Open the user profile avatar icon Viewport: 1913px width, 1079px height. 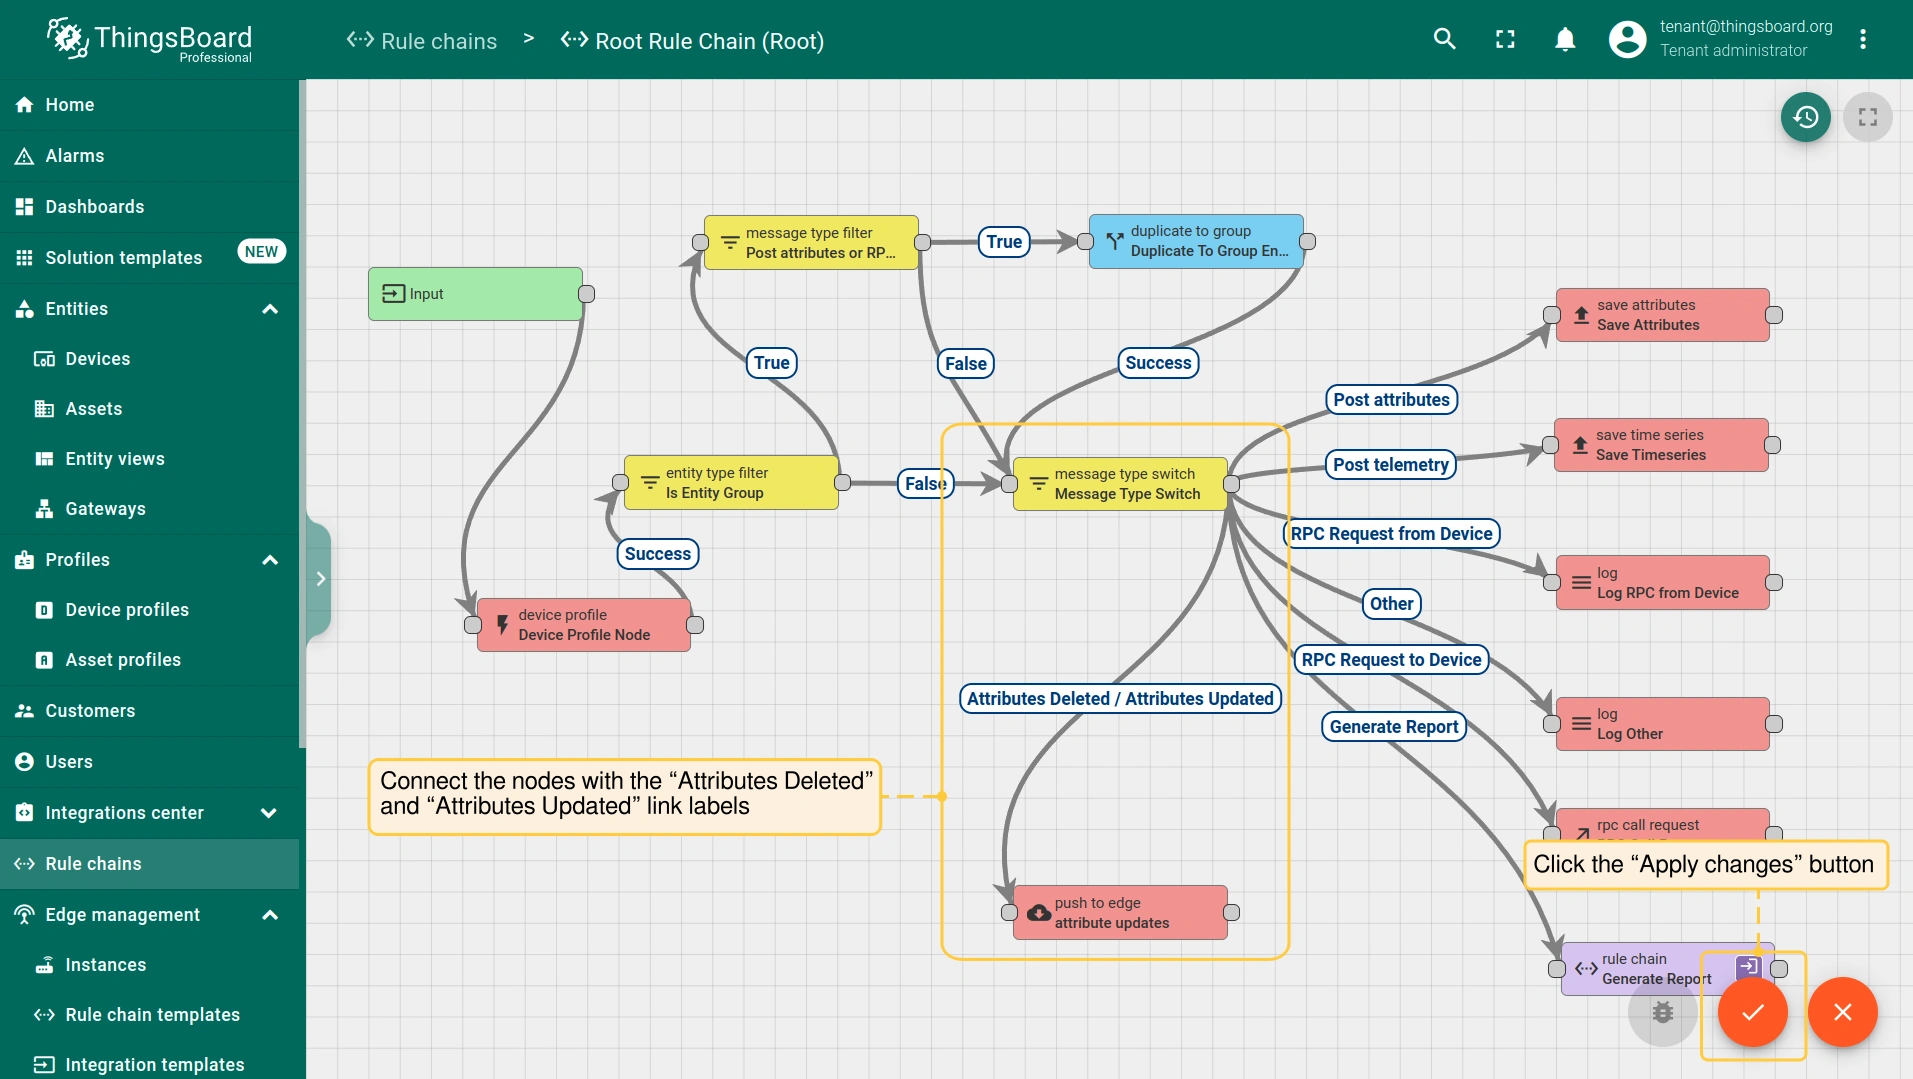point(1627,39)
